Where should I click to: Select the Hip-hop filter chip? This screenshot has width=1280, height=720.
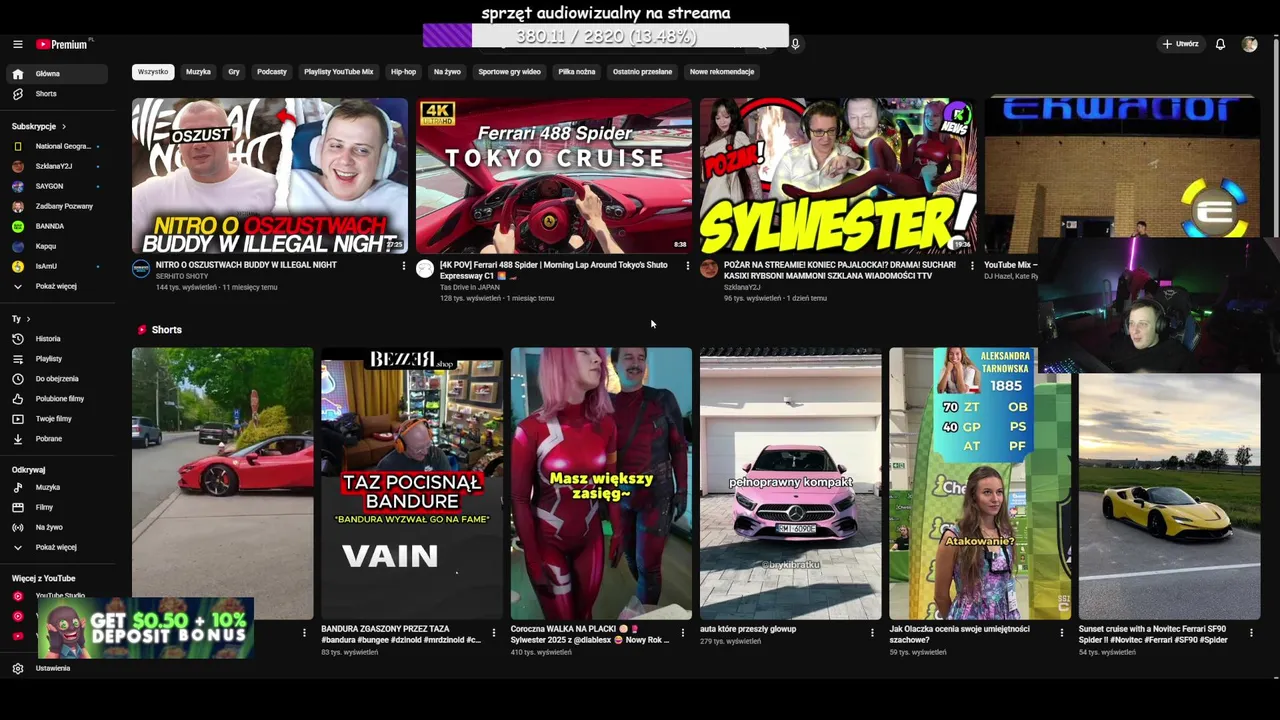click(403, 72)
